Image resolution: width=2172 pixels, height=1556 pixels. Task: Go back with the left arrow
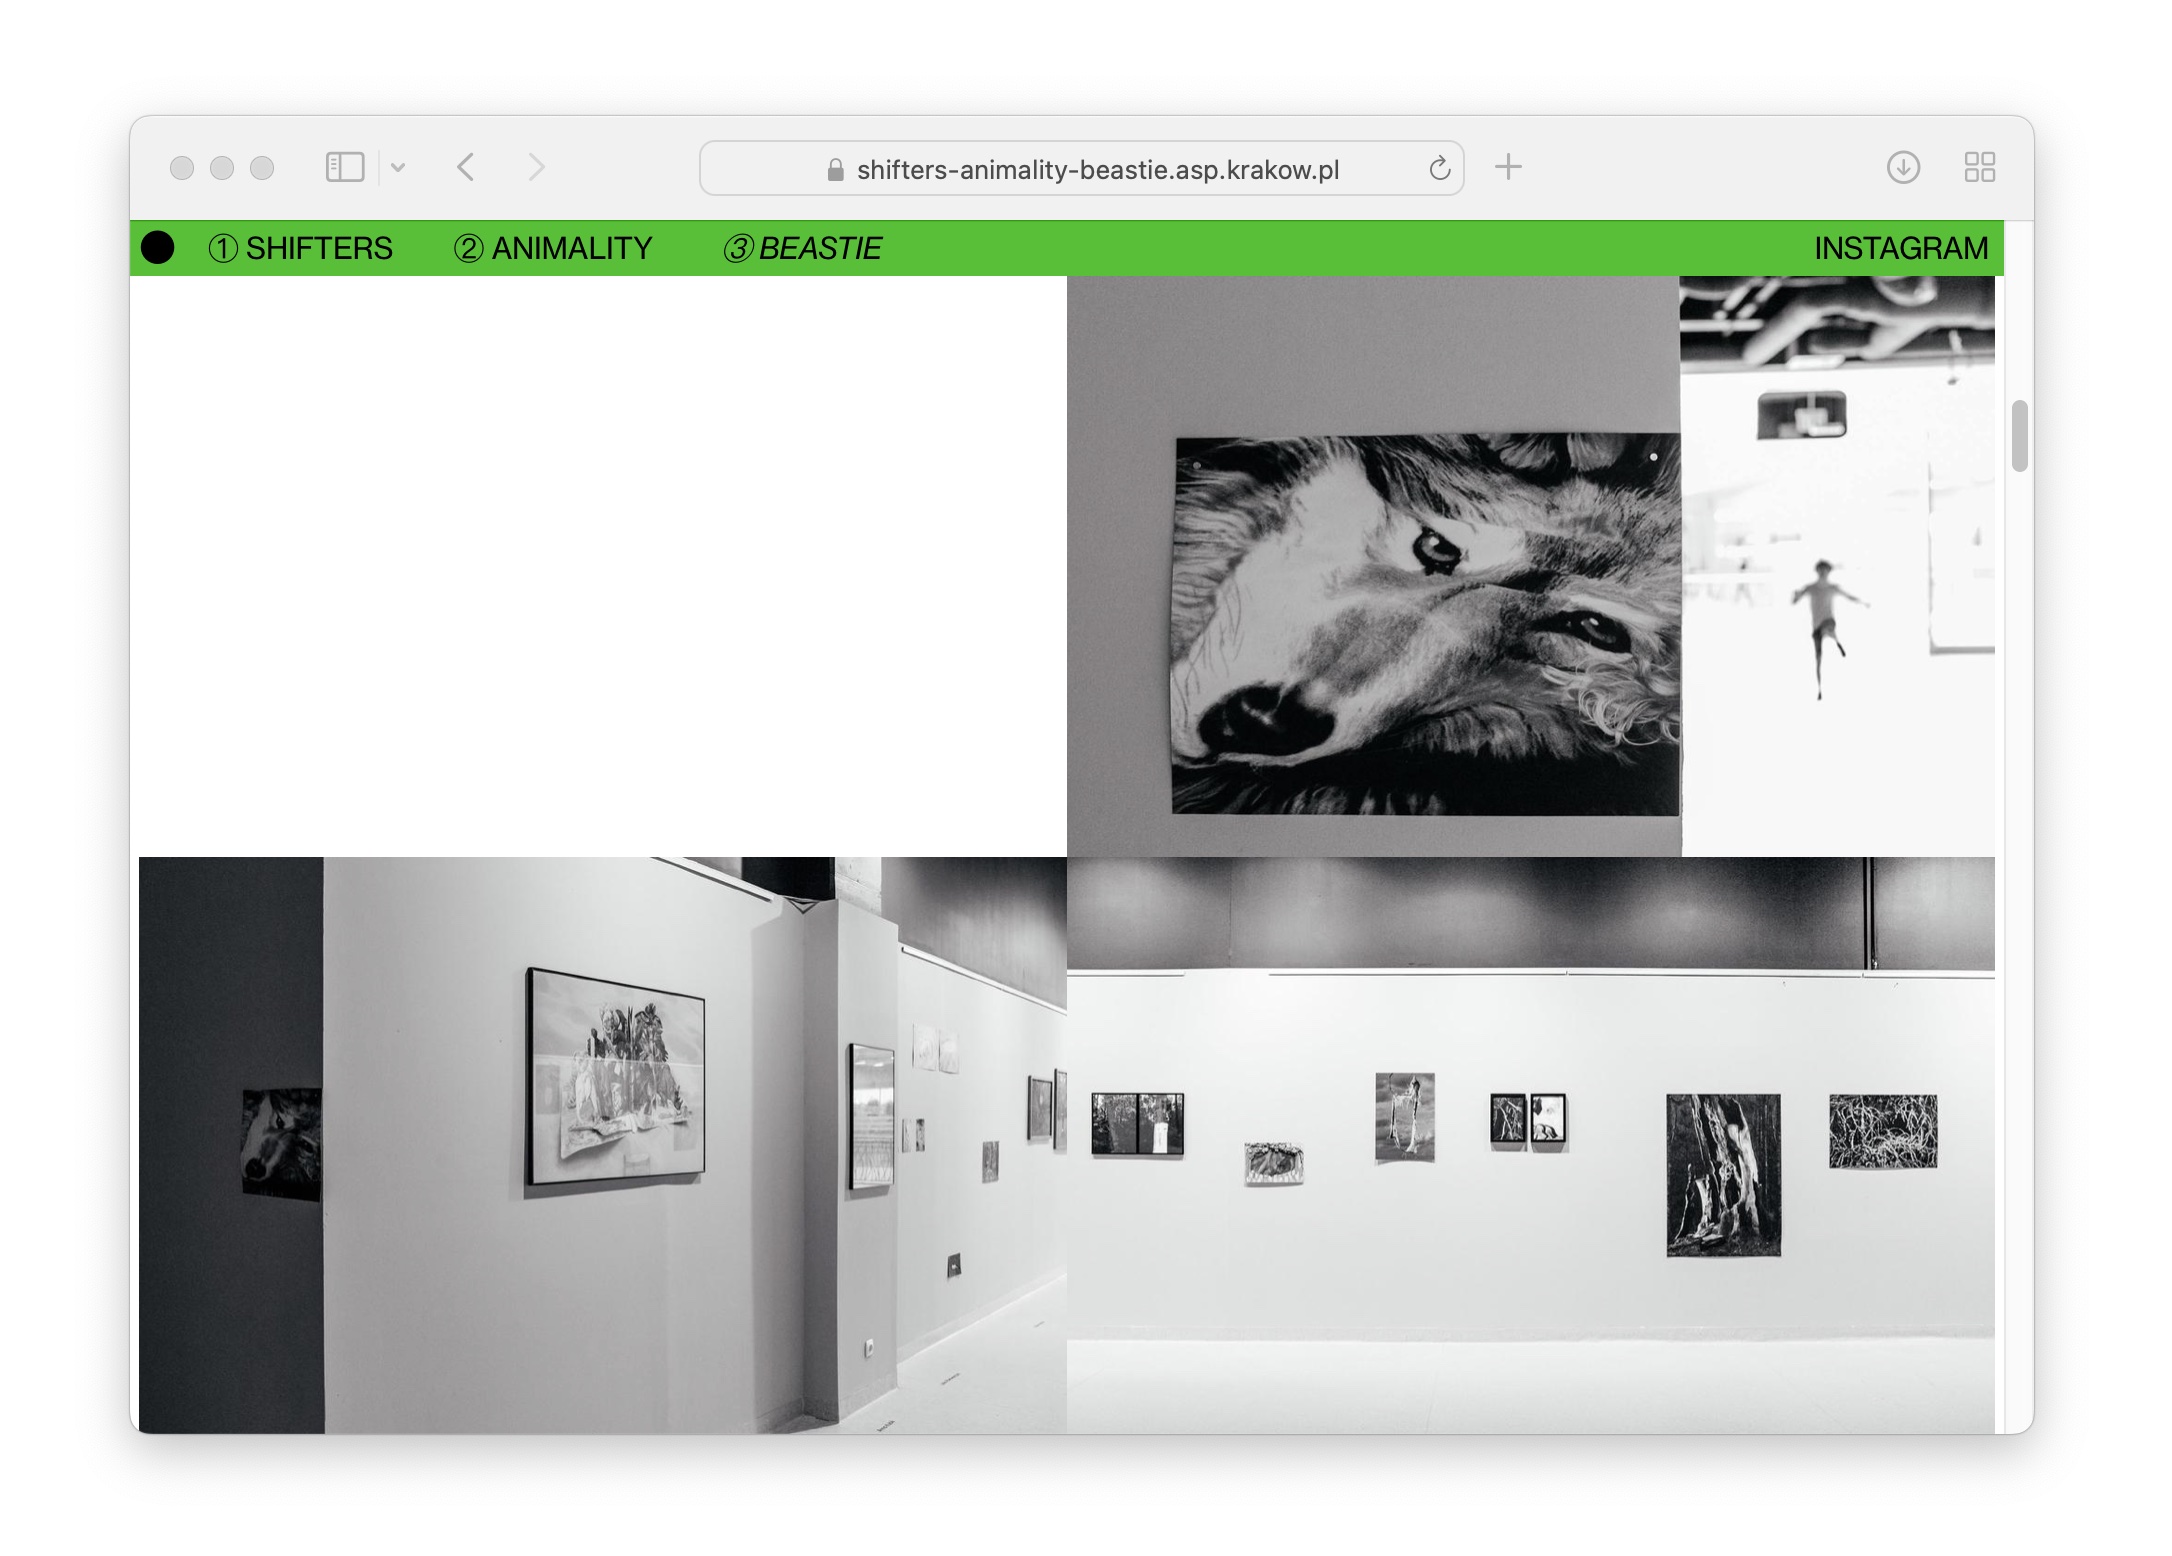pos(465,167)
